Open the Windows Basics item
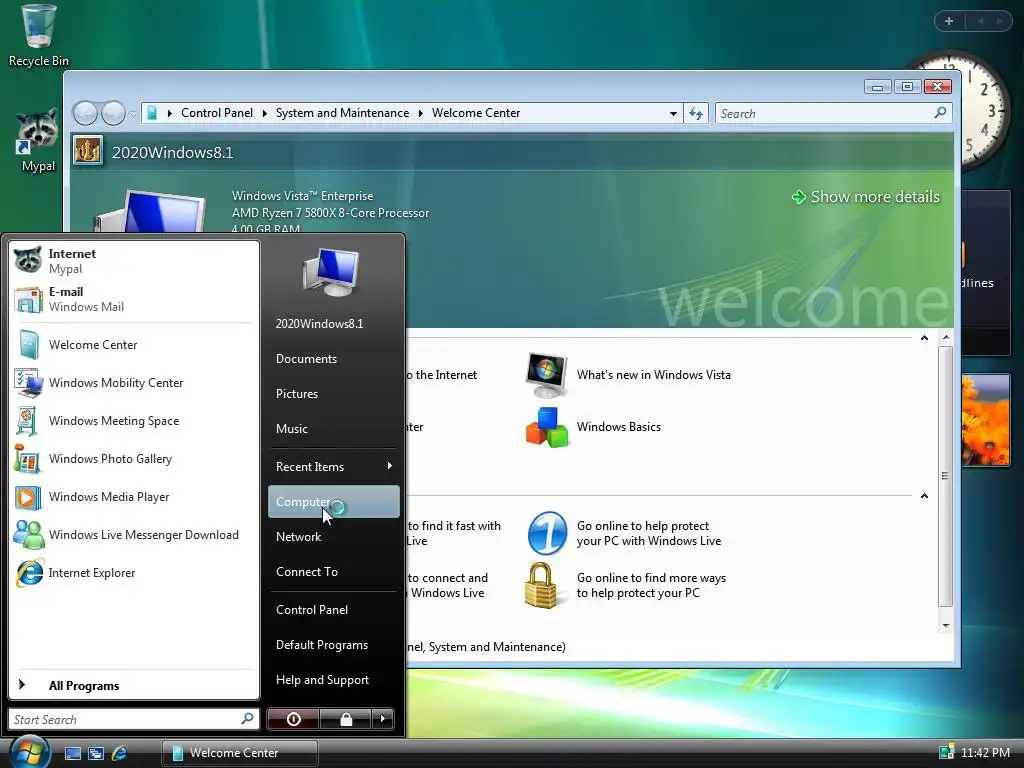This screenshot has width=1024, height=768. [x=594, y=427]
